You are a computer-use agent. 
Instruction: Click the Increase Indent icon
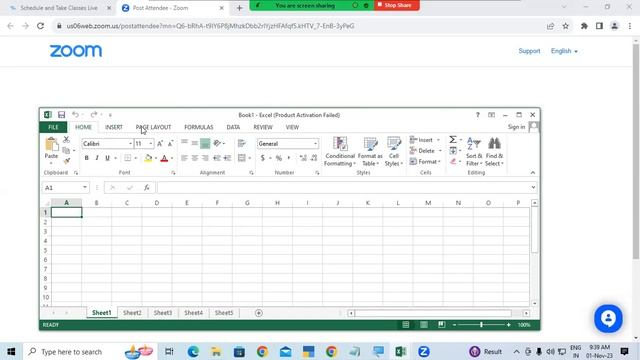[x=227, y=158]
